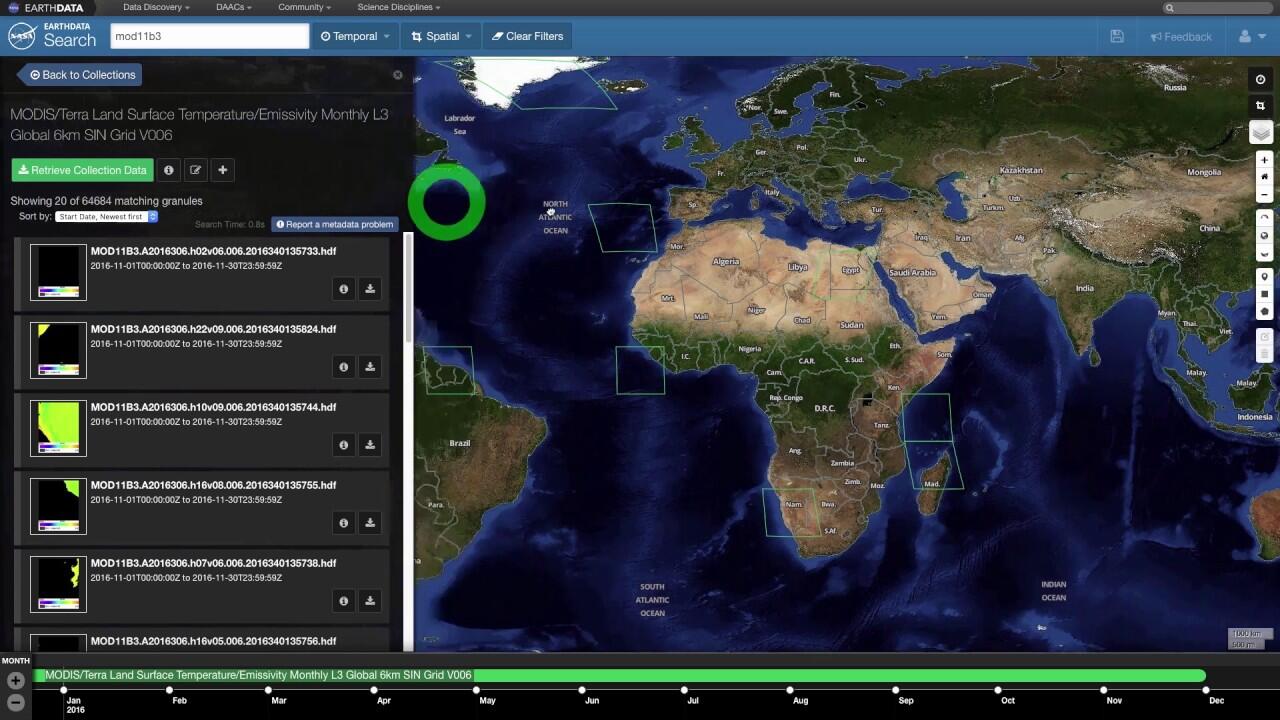This screenshot has height=720, width=1280.
Task: View info for the h22v09 granule
Action: point(343,367)
